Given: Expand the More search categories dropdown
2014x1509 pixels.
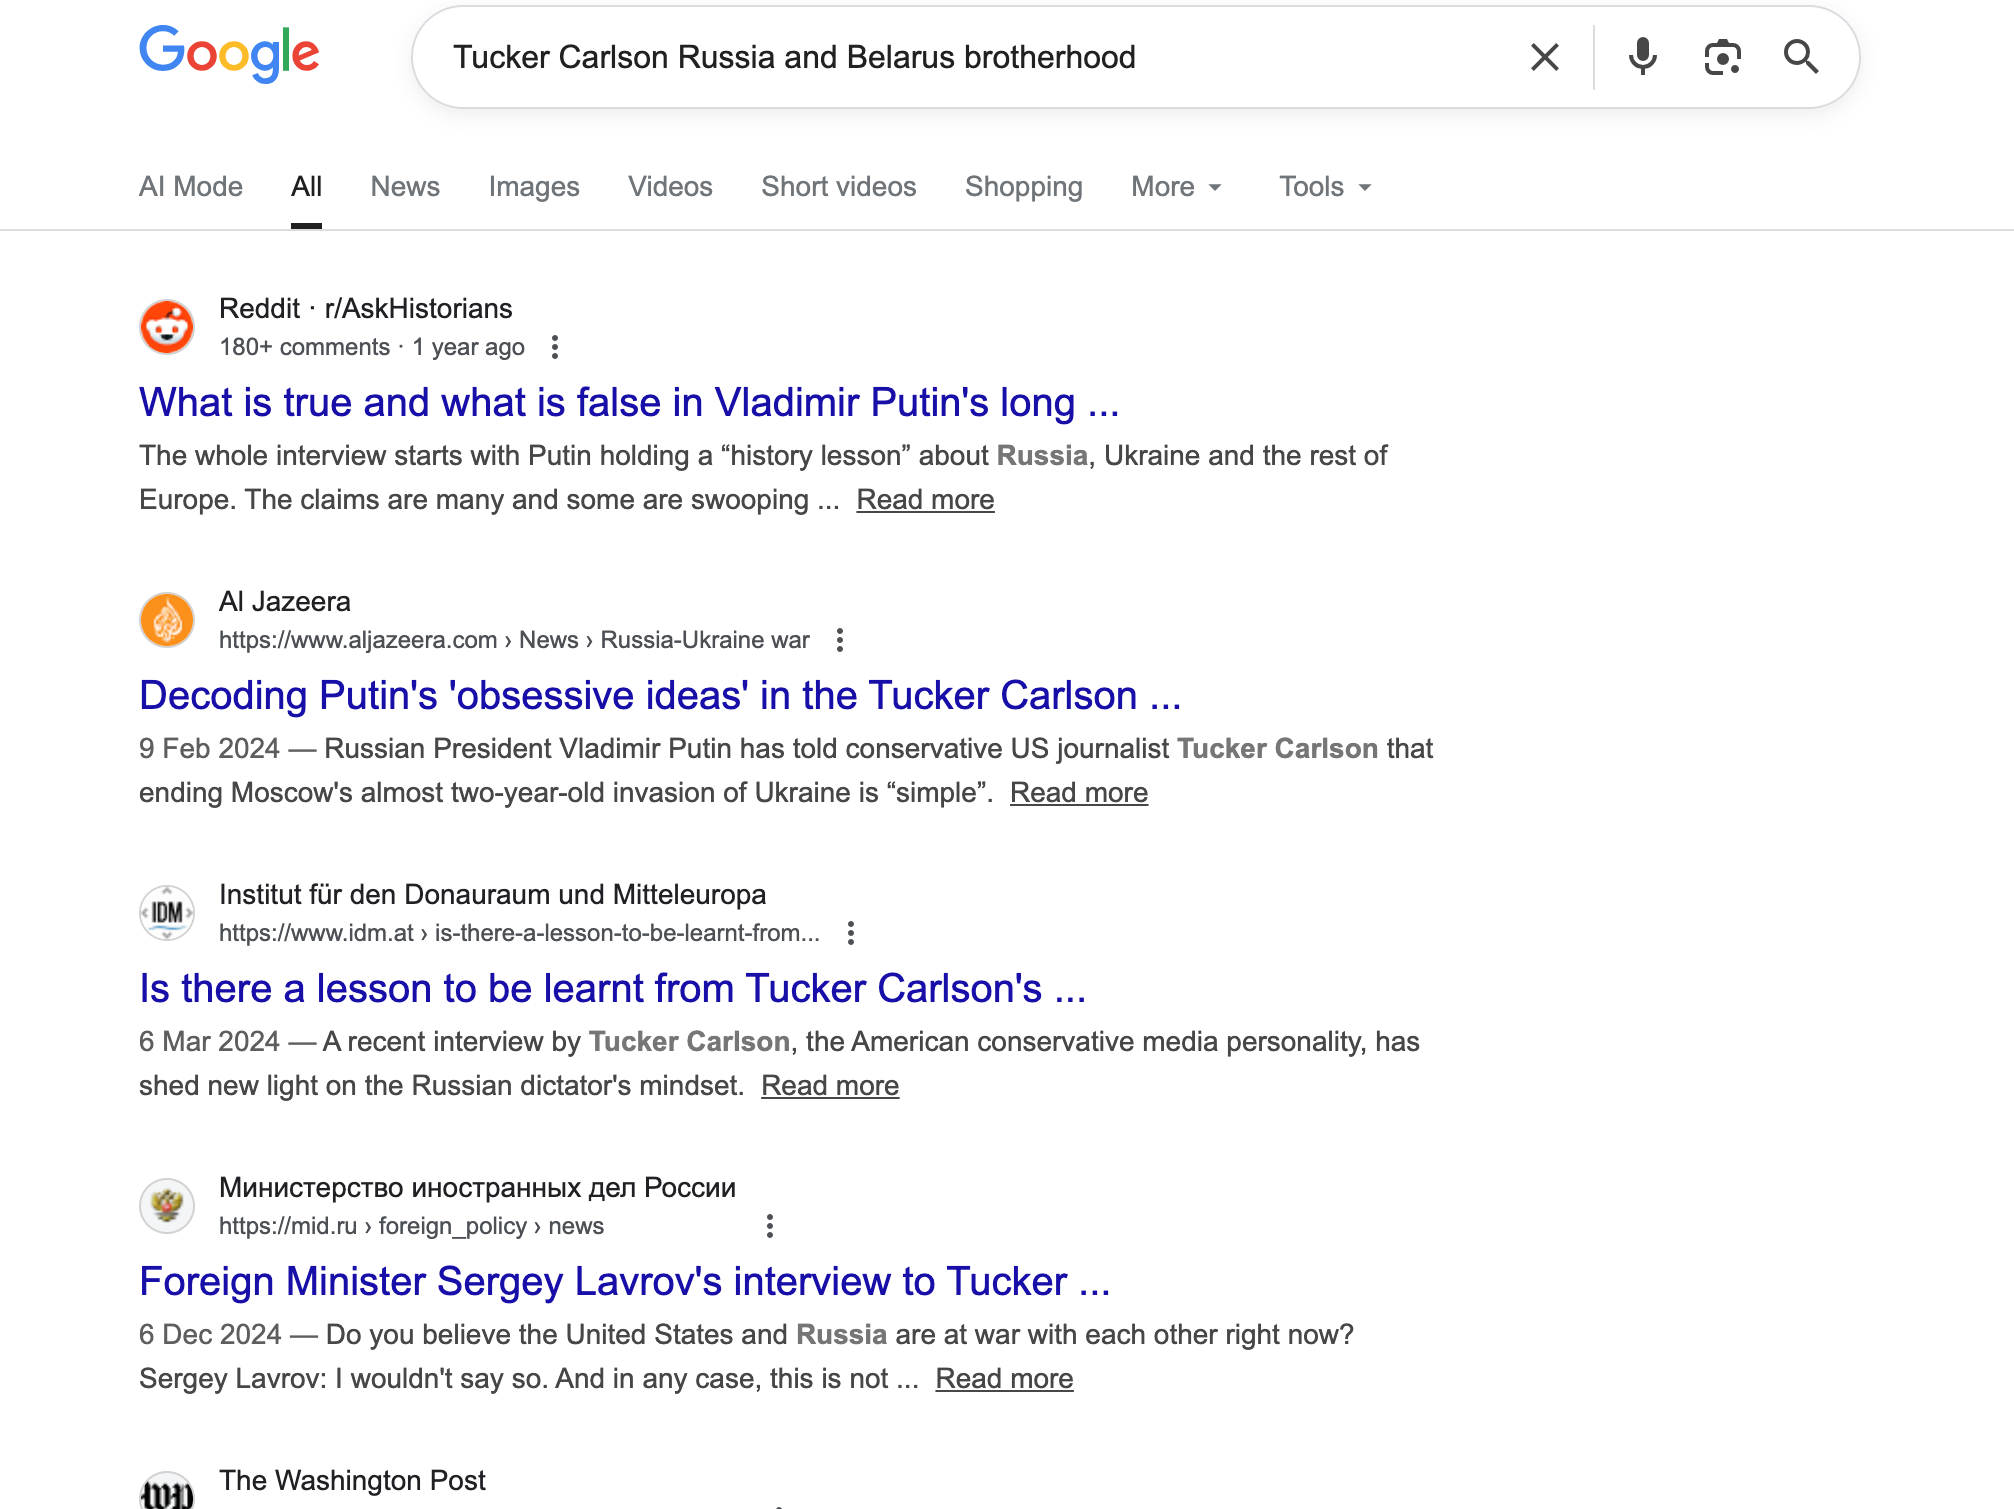Looking at the screenshot, I should (x=1175, y=186).
